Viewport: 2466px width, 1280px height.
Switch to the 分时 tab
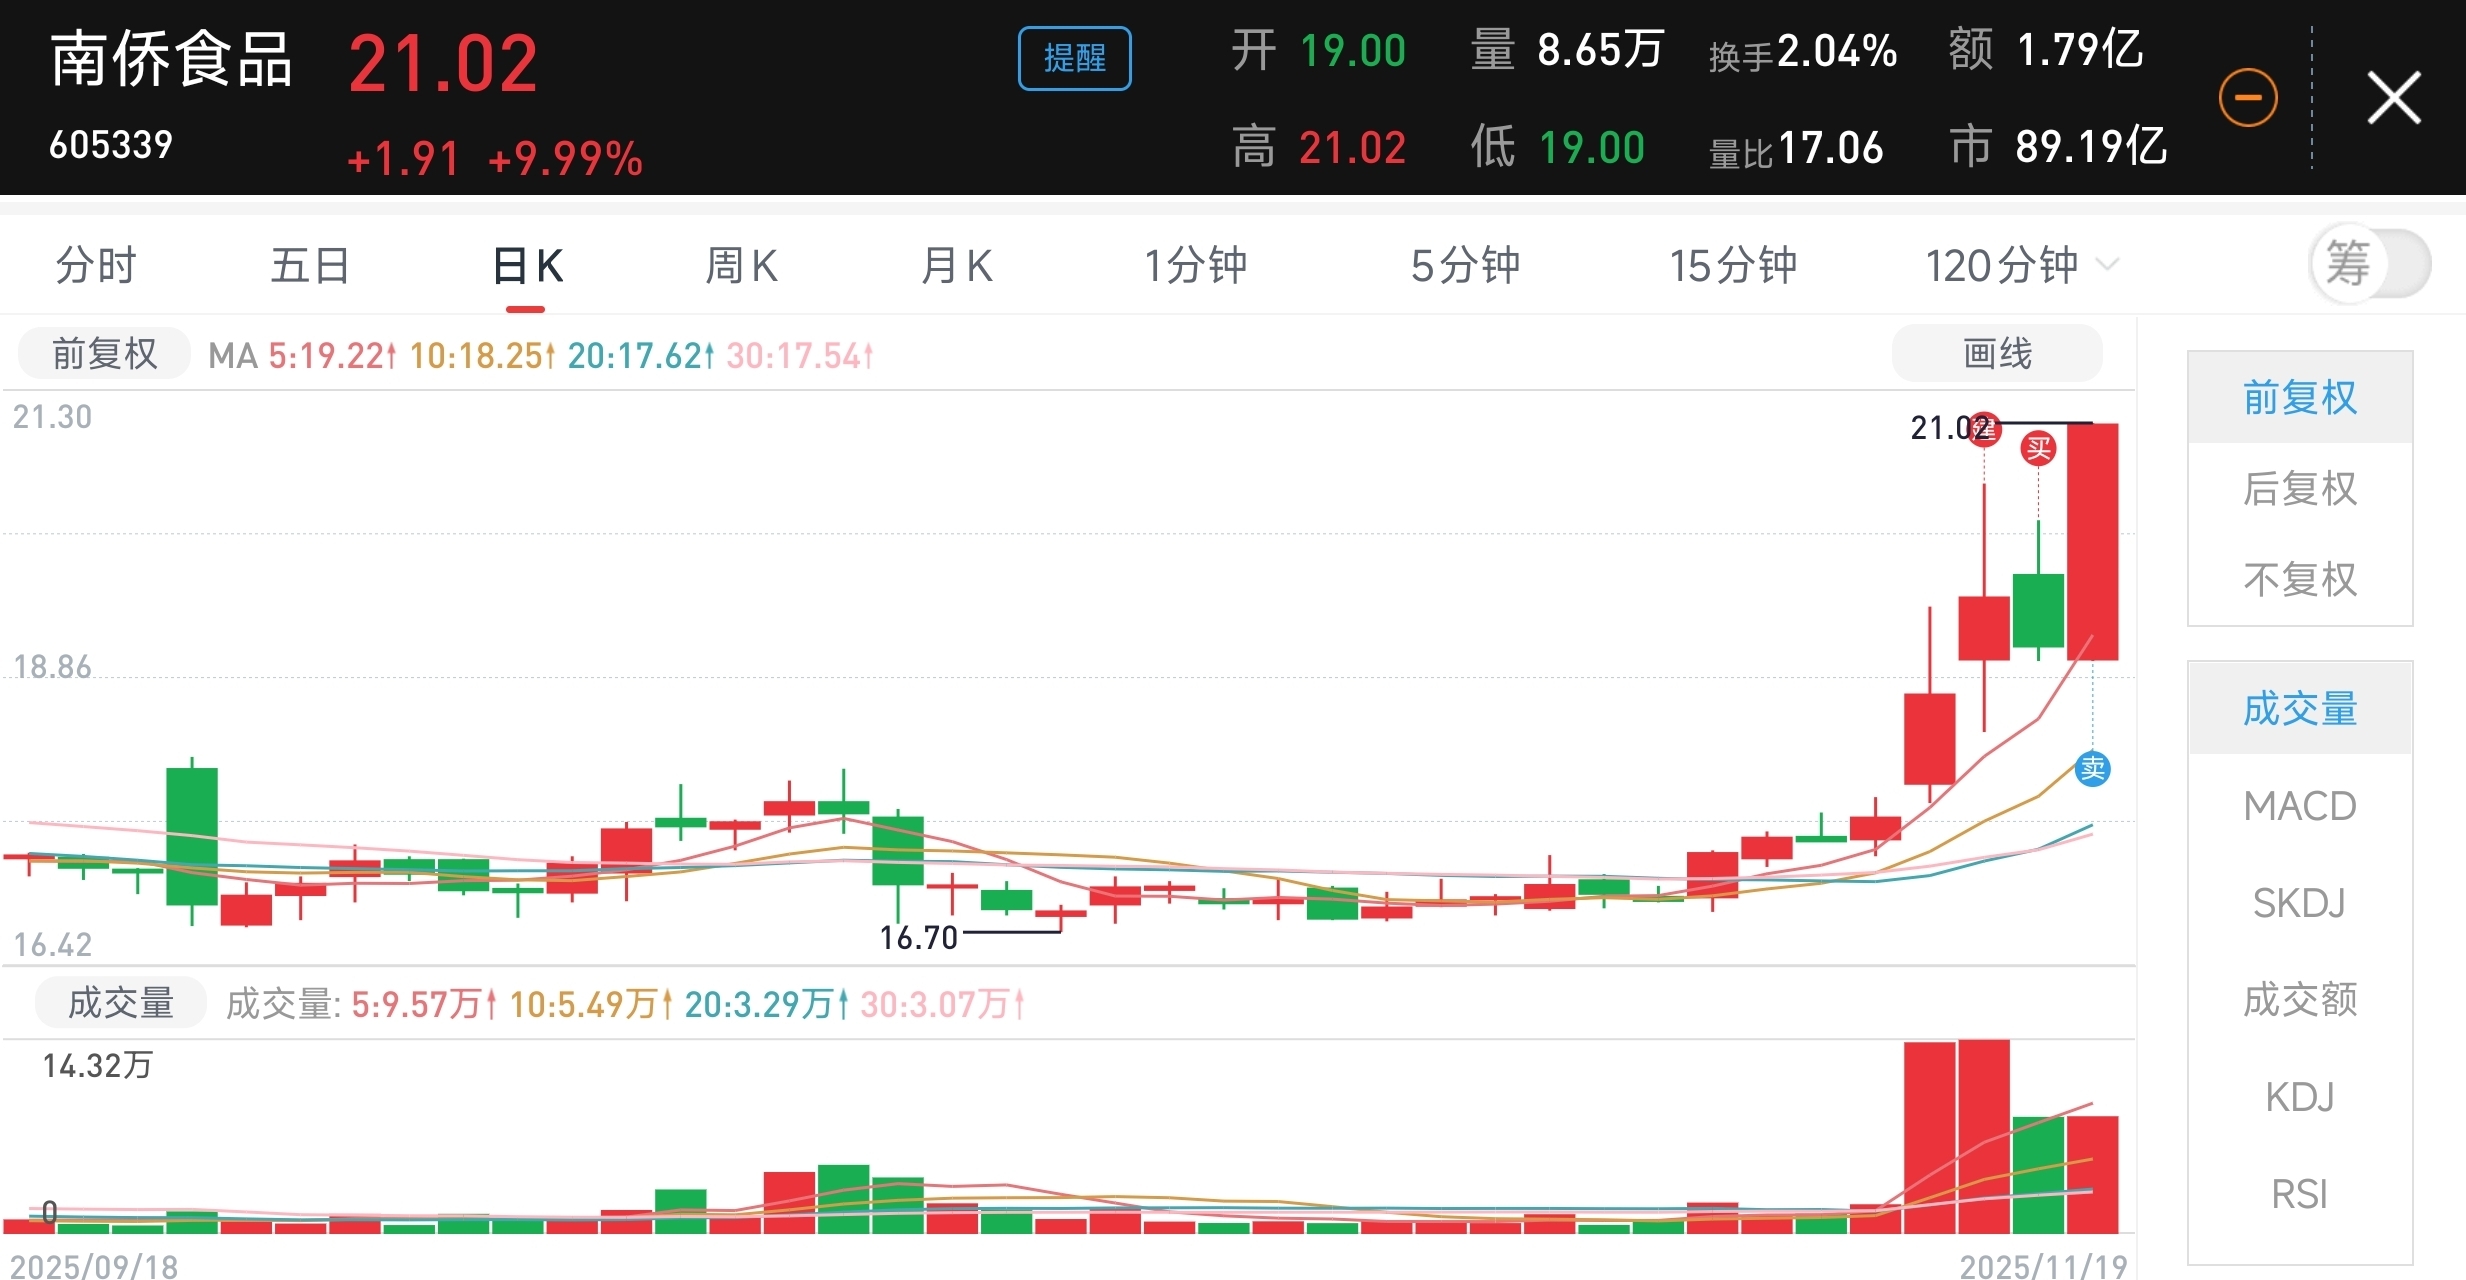[x=96, y=266]
